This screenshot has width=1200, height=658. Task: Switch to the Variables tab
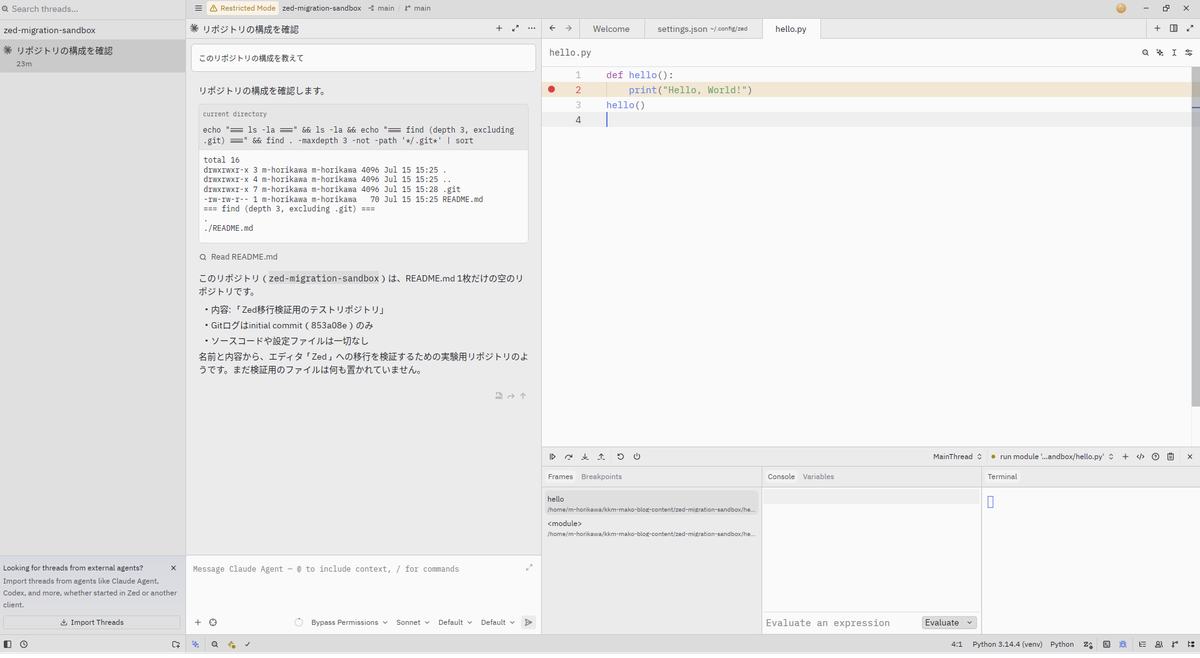point(818,476)
